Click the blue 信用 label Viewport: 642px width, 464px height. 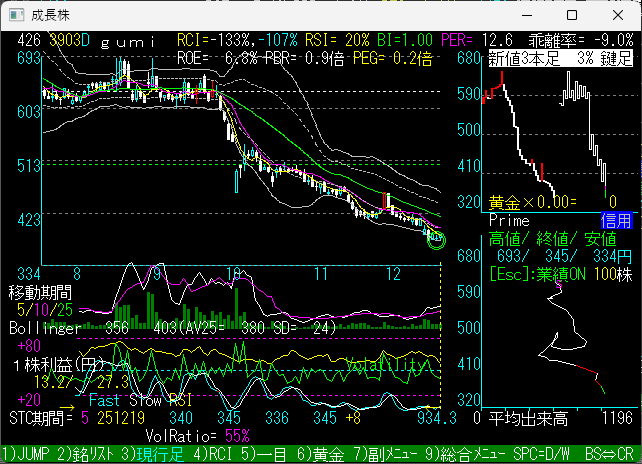pyautogui.click(x=615, y=221)
